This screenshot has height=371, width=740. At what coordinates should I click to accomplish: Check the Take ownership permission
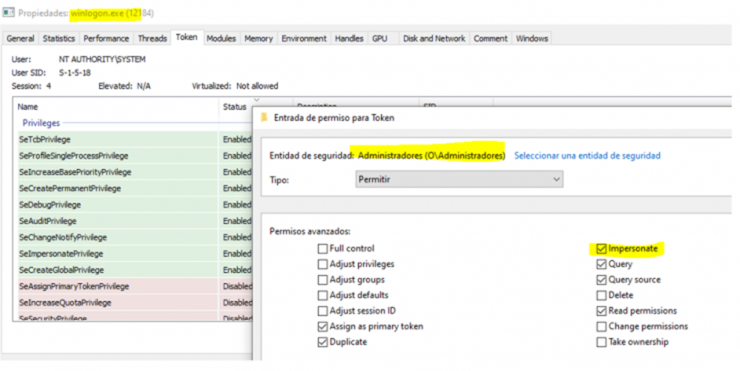point(601,342)
